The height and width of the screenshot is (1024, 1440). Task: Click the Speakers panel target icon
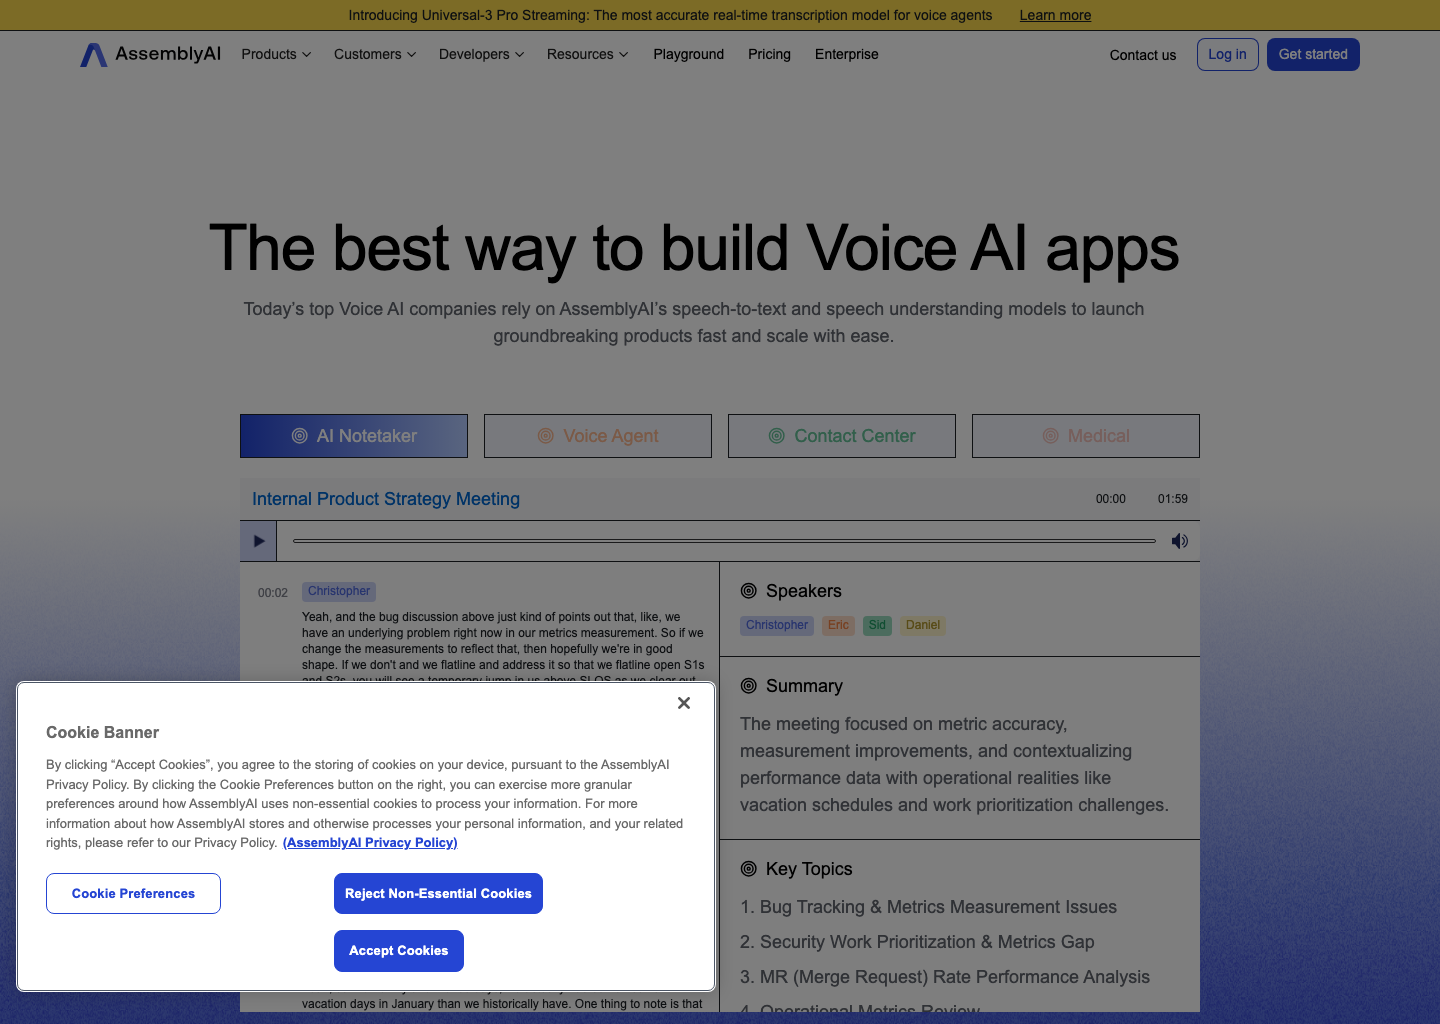point(748,590)
